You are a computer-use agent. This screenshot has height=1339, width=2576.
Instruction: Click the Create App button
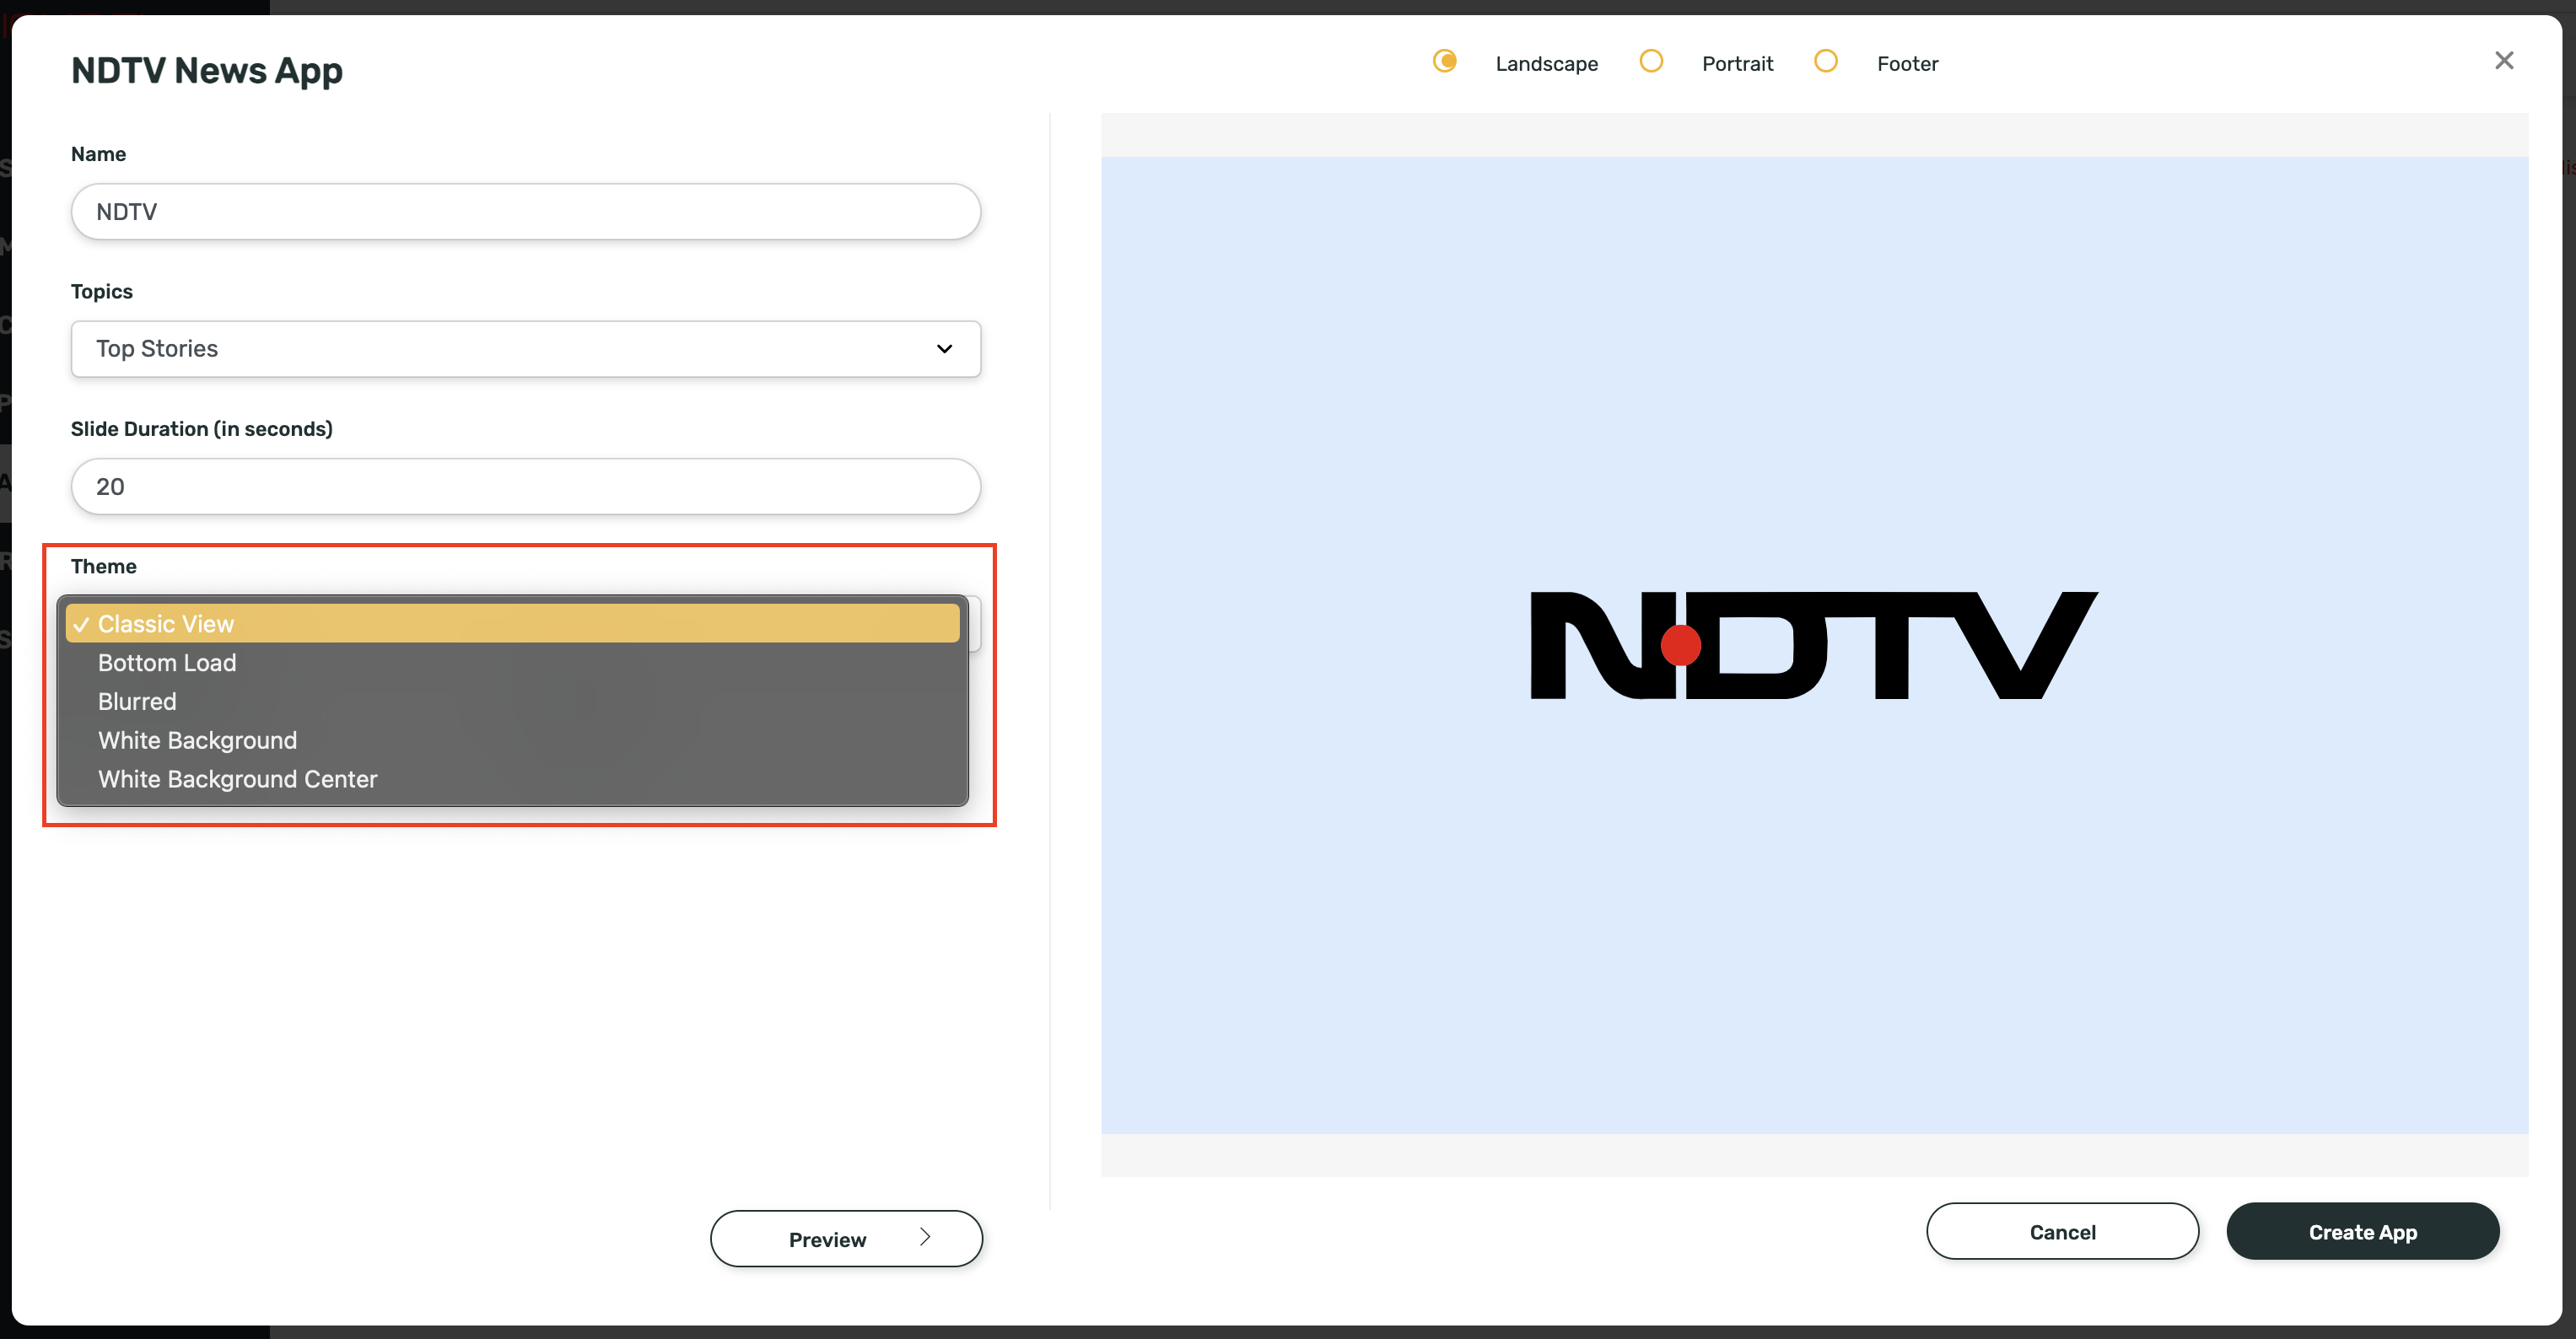[2362, 1231]
